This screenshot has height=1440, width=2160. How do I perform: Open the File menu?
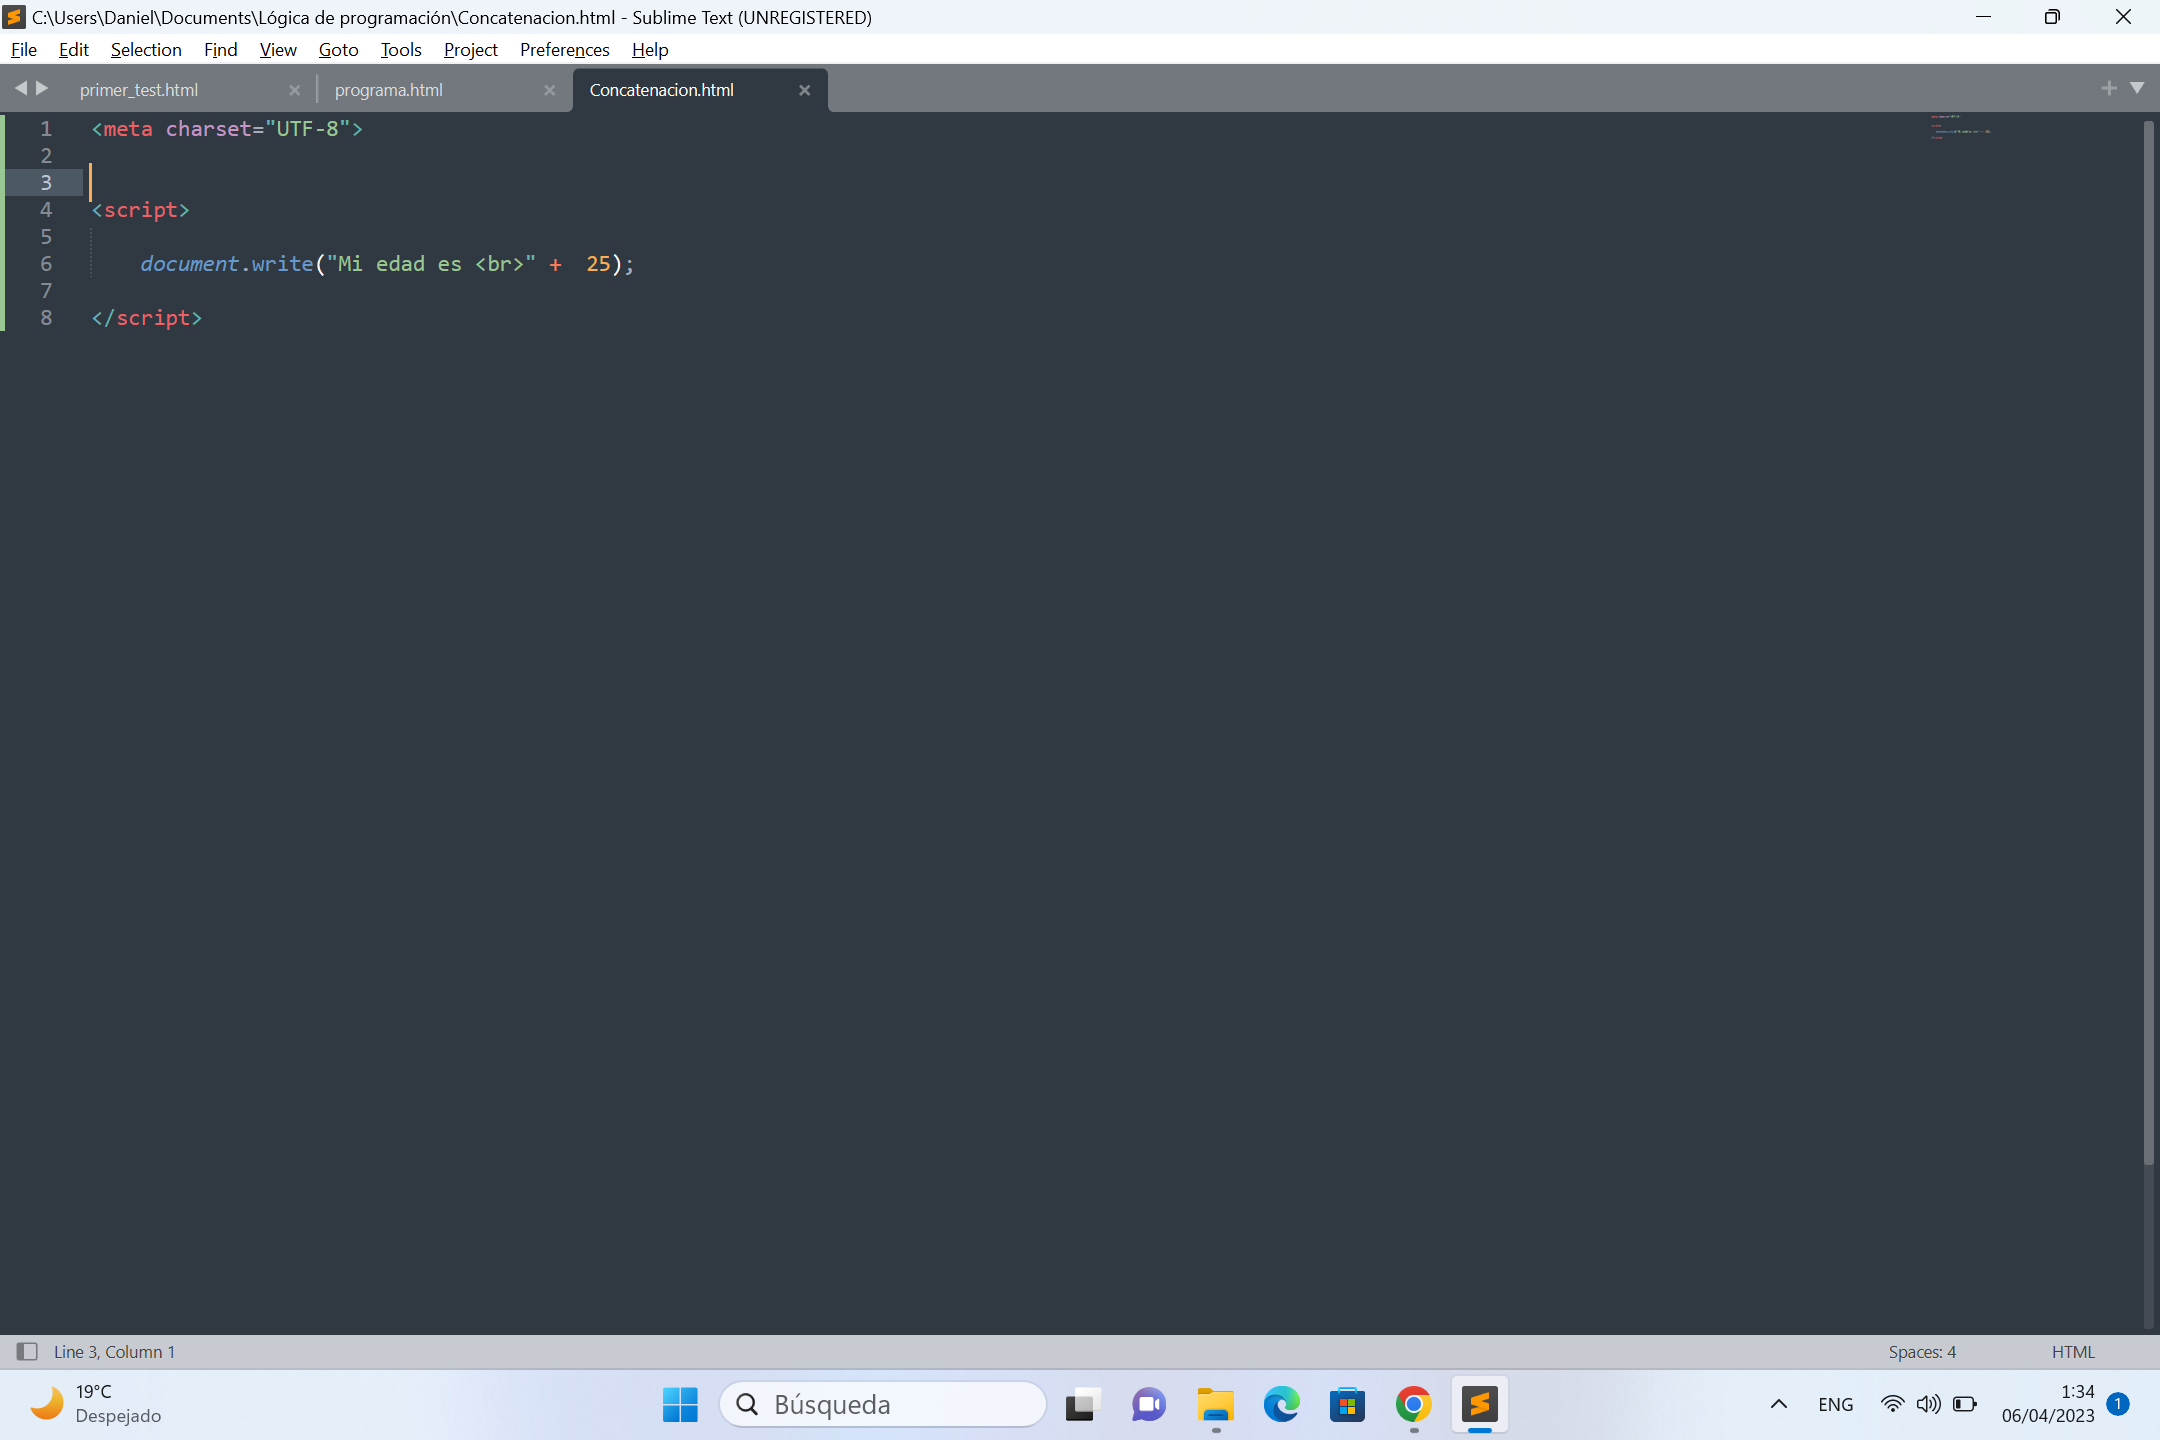point(24,49)
